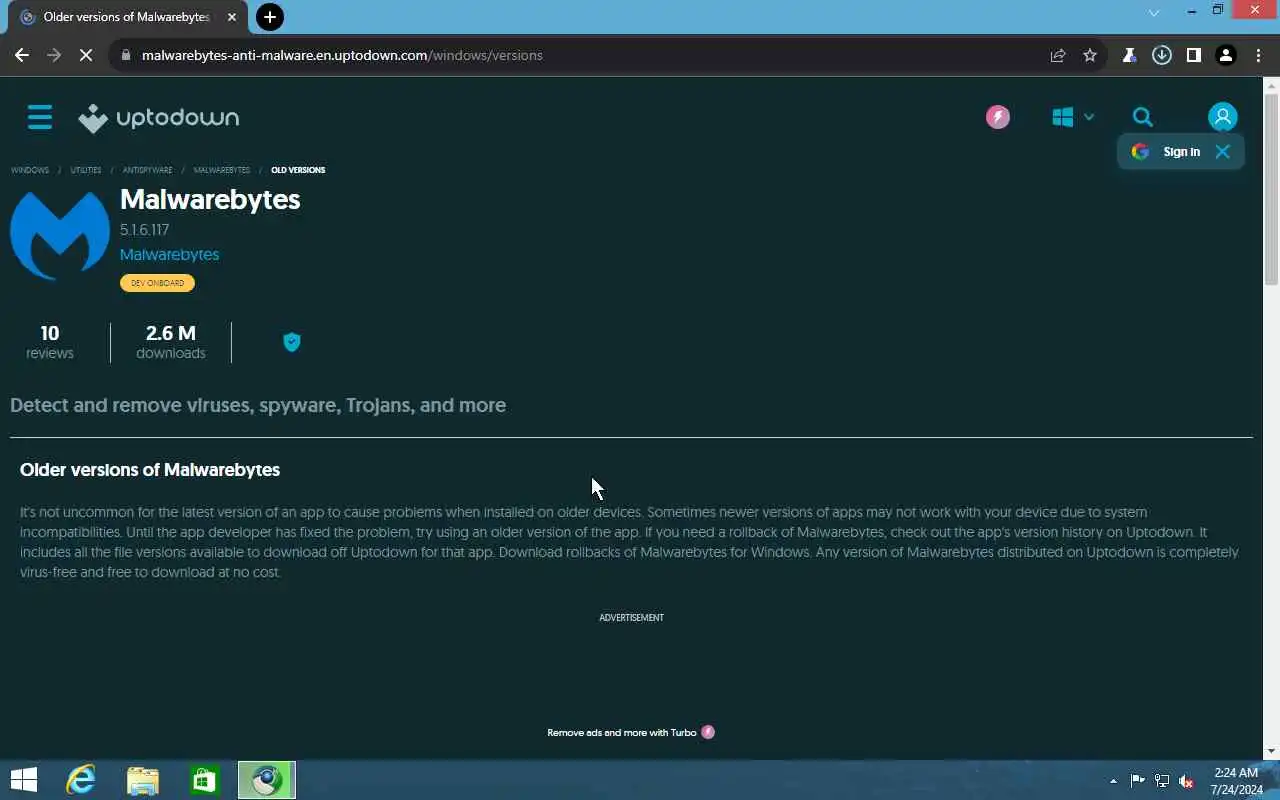Click the Uptodown logo
This screenshot has width=1280, height=800.
coord(159,118)
